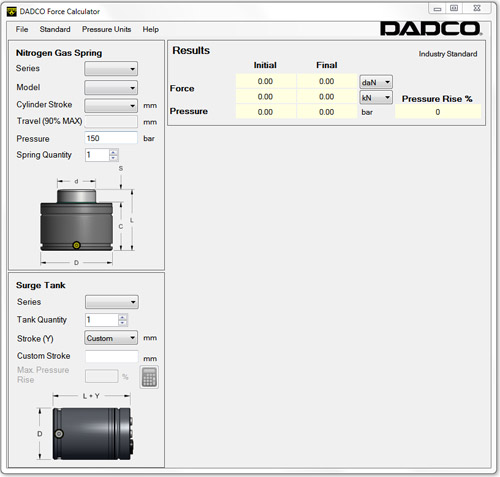500x477 pixels.
Task: Click the Surge Tank heading
Action: coord(41,285)
